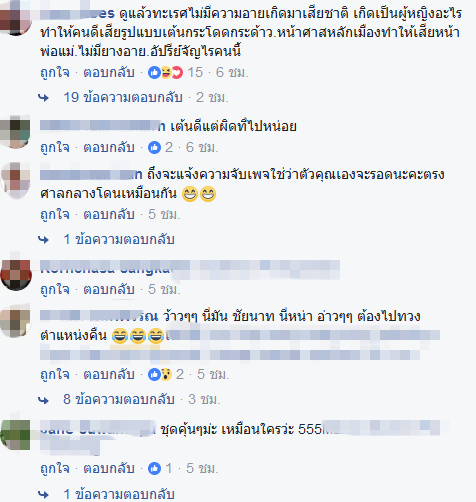Viewport: 476px width, 502px height.
Task: Click reply arrow icon at bottom 1 ข้อความตอบกลับ
Action: pos(43,494)
